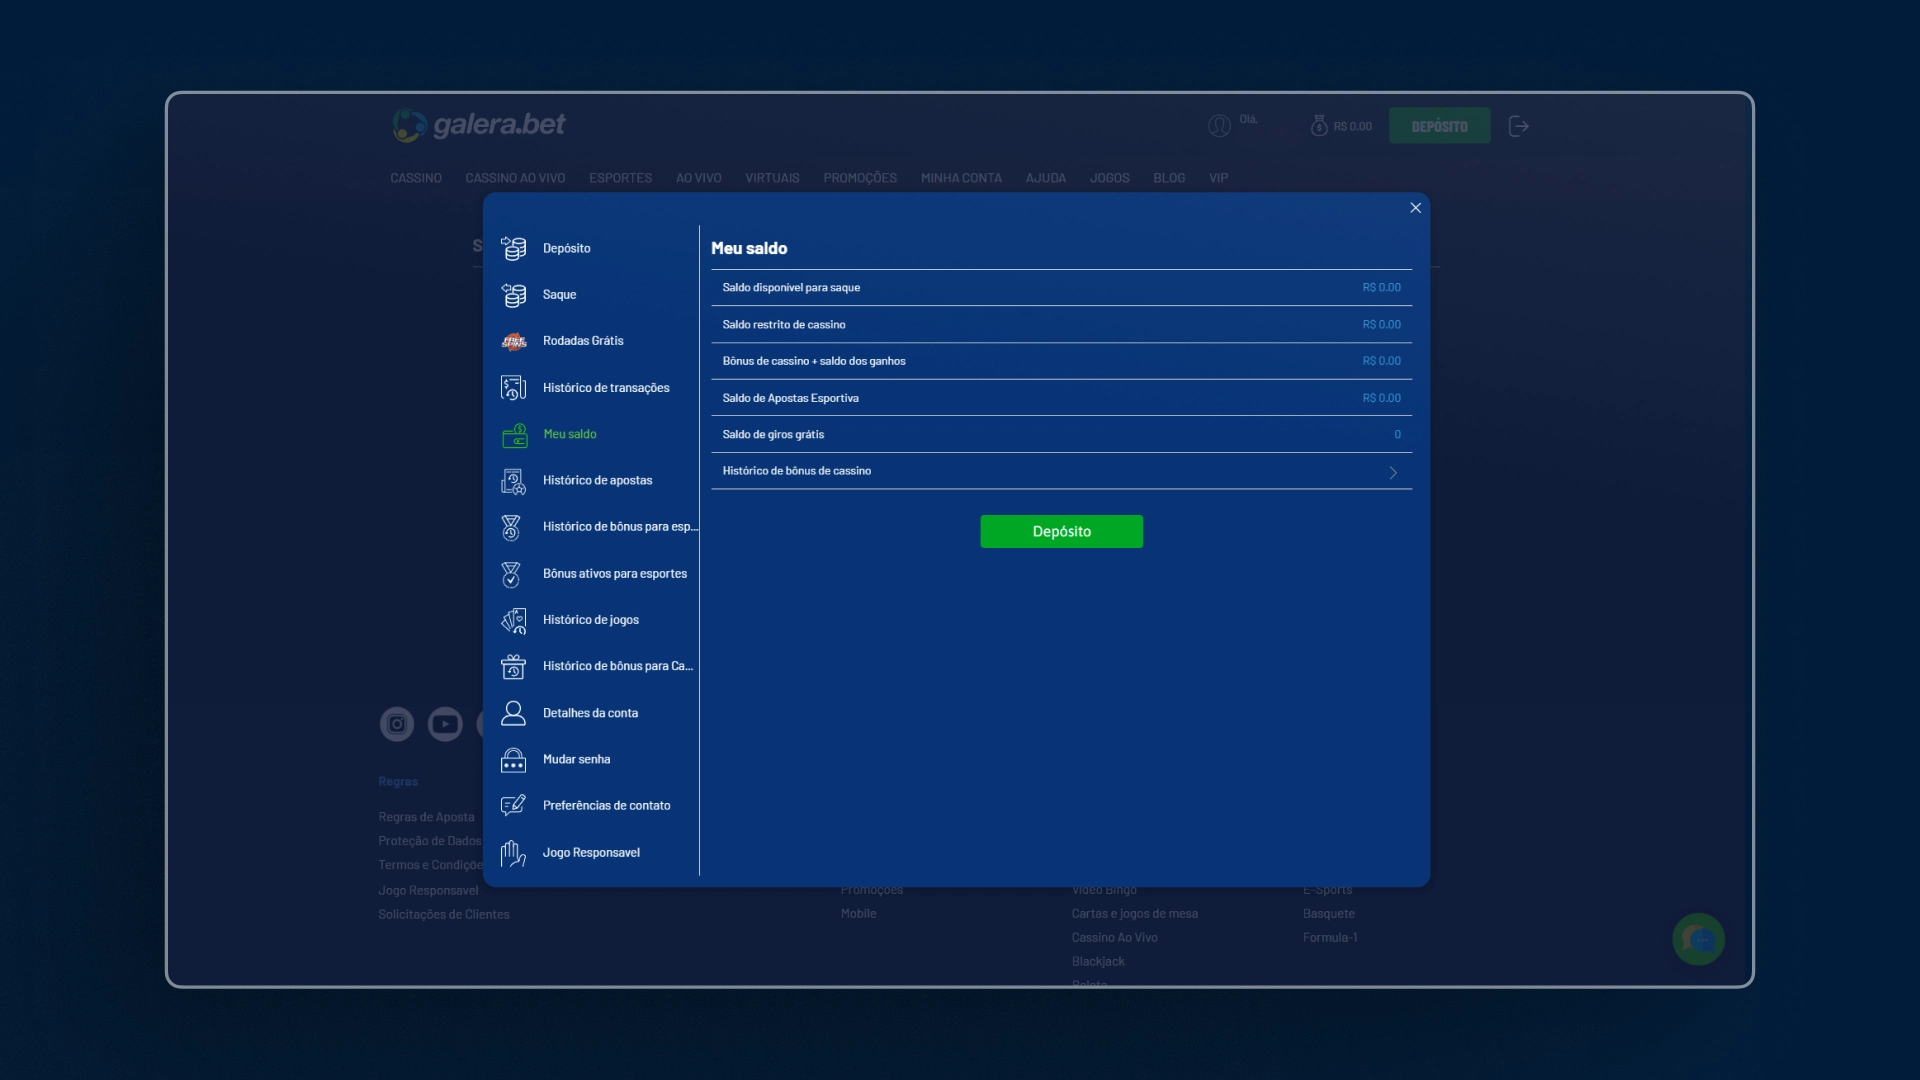Open the Jogo Responsavel hand icon
Image resolution: width=1920 pixels, height=1080 pixels.
pos(513,853)
